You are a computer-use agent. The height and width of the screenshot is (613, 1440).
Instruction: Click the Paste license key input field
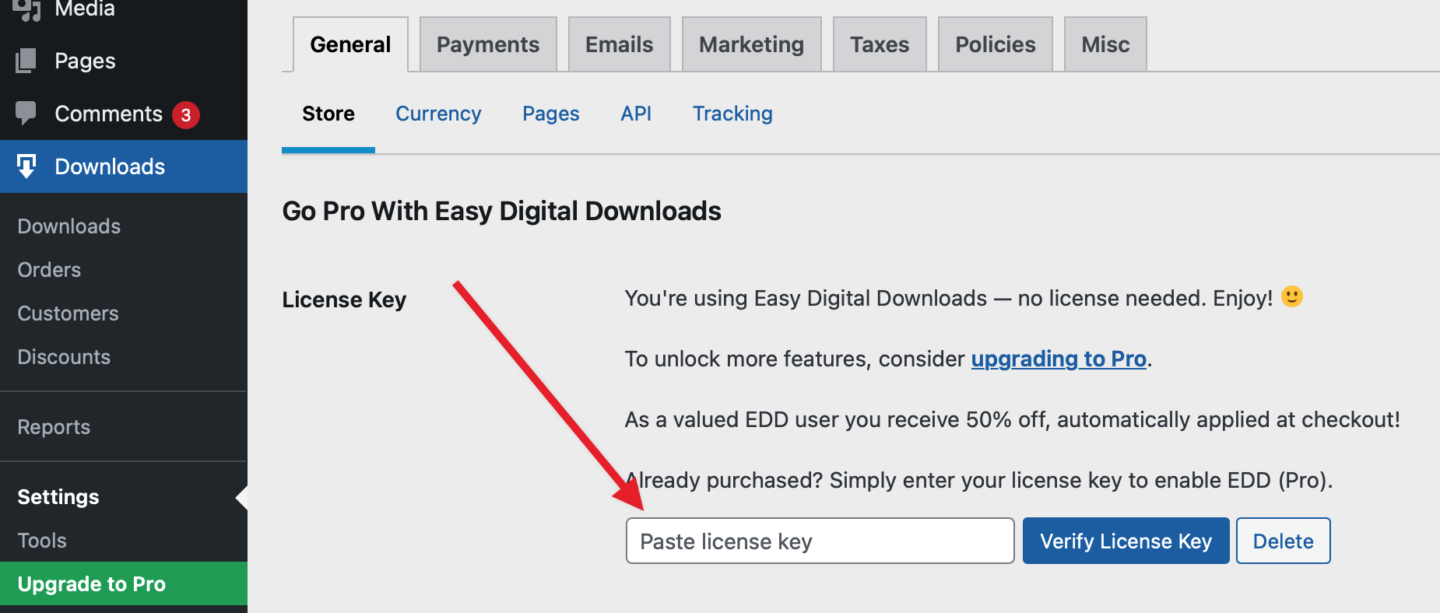[x=819, y=541]
